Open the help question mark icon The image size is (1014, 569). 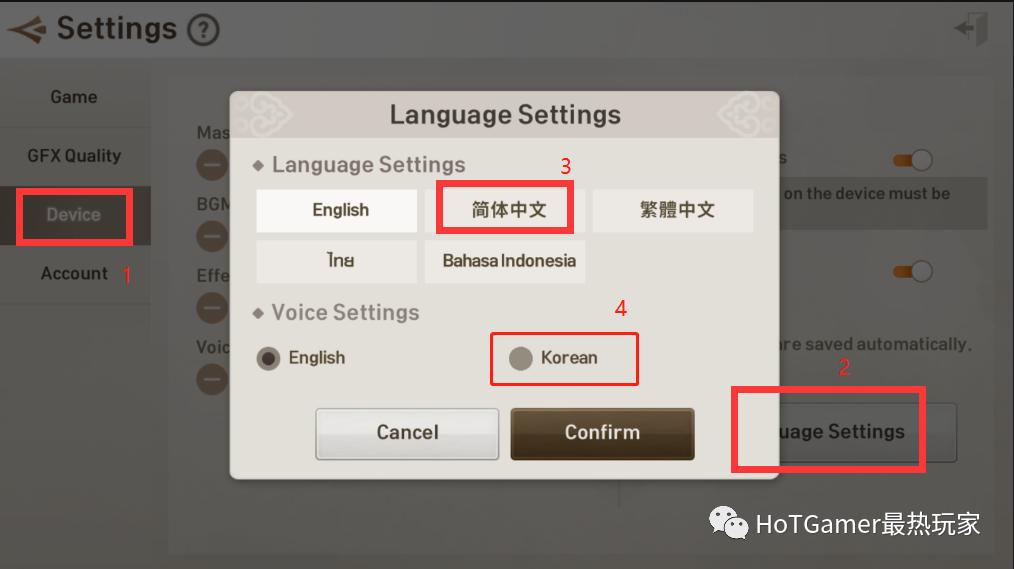click(203, 30)
